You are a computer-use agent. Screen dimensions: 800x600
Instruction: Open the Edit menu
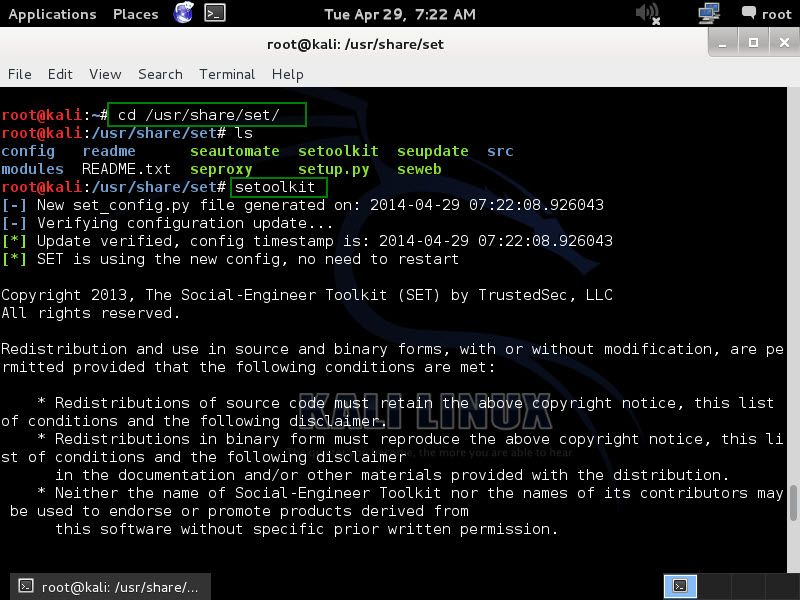click(x=60, y=74)
